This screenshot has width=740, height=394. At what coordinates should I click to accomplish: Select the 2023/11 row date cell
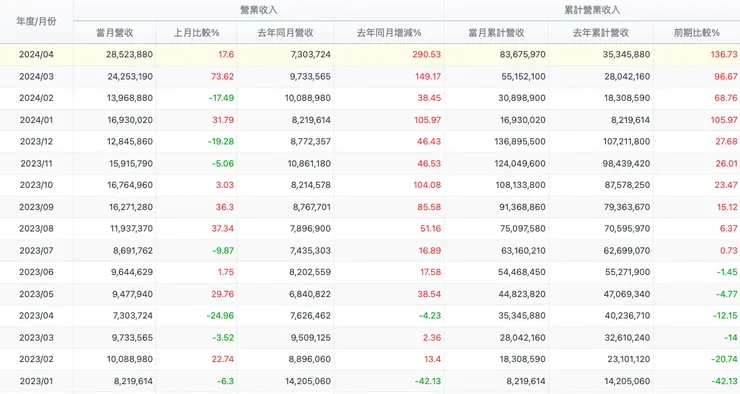(x=36, y=164)
